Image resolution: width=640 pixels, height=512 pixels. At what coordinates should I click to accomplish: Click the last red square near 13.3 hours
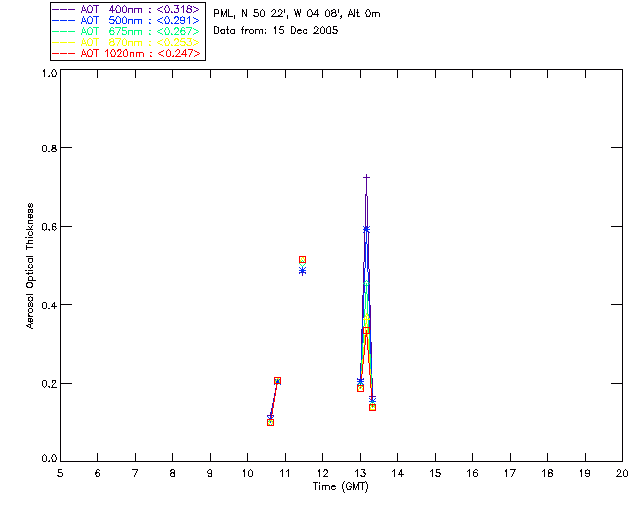point(372,407)
